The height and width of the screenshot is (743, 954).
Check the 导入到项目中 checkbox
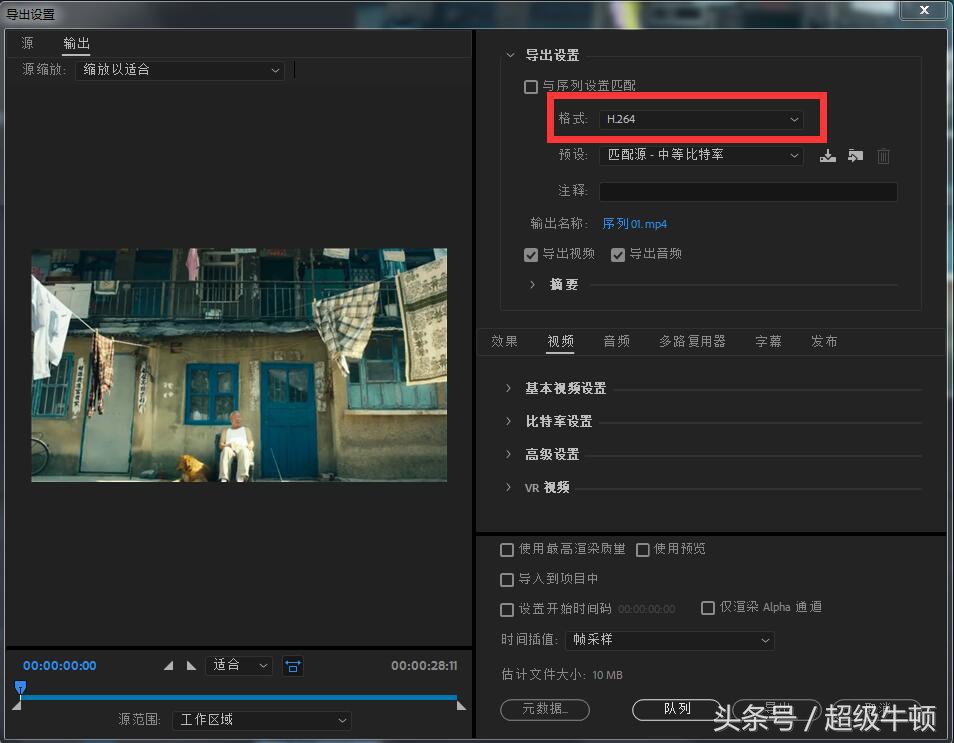[x=506, y=579]
